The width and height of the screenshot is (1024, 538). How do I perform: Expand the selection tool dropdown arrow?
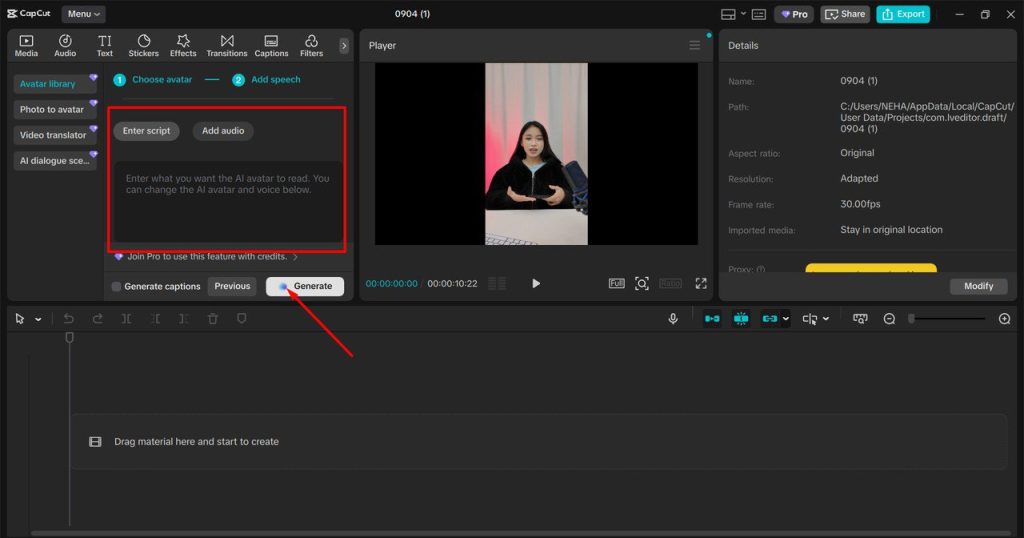[38, 320]
